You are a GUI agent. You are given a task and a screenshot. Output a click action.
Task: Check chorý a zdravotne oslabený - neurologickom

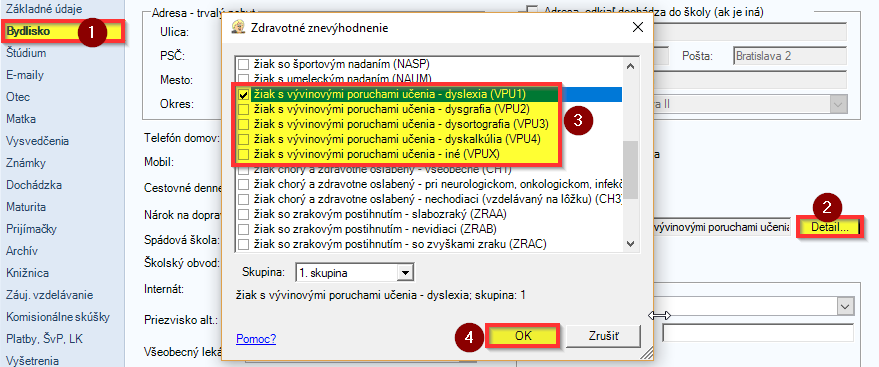click(x=243, y=184)
